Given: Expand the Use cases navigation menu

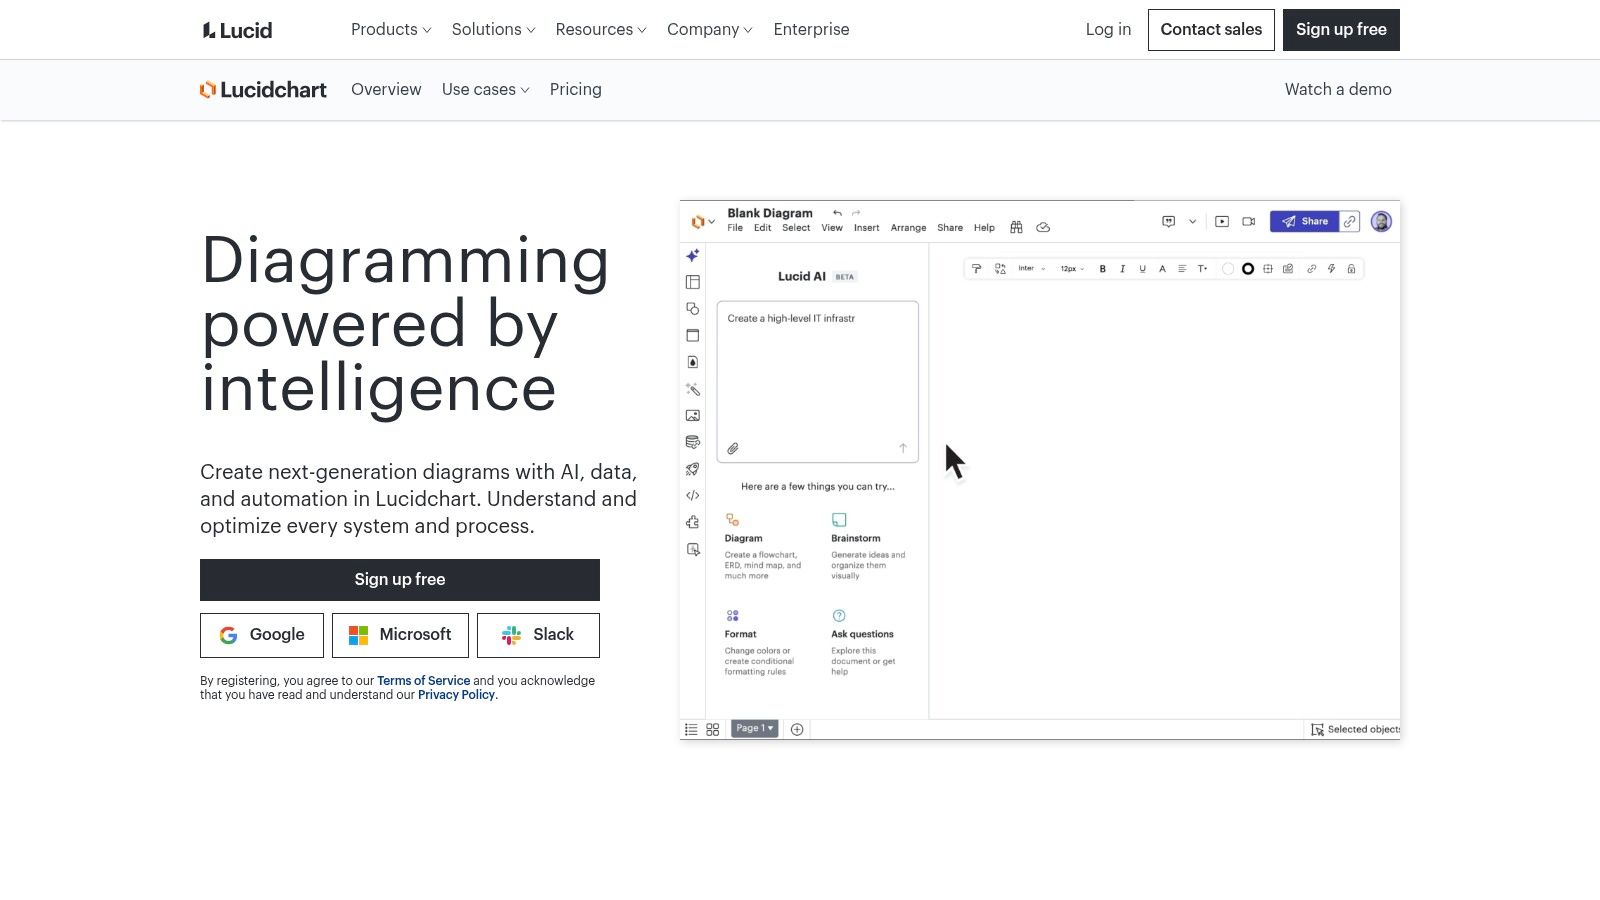Looking at the screenshot, I should click(x=485, y=89).
